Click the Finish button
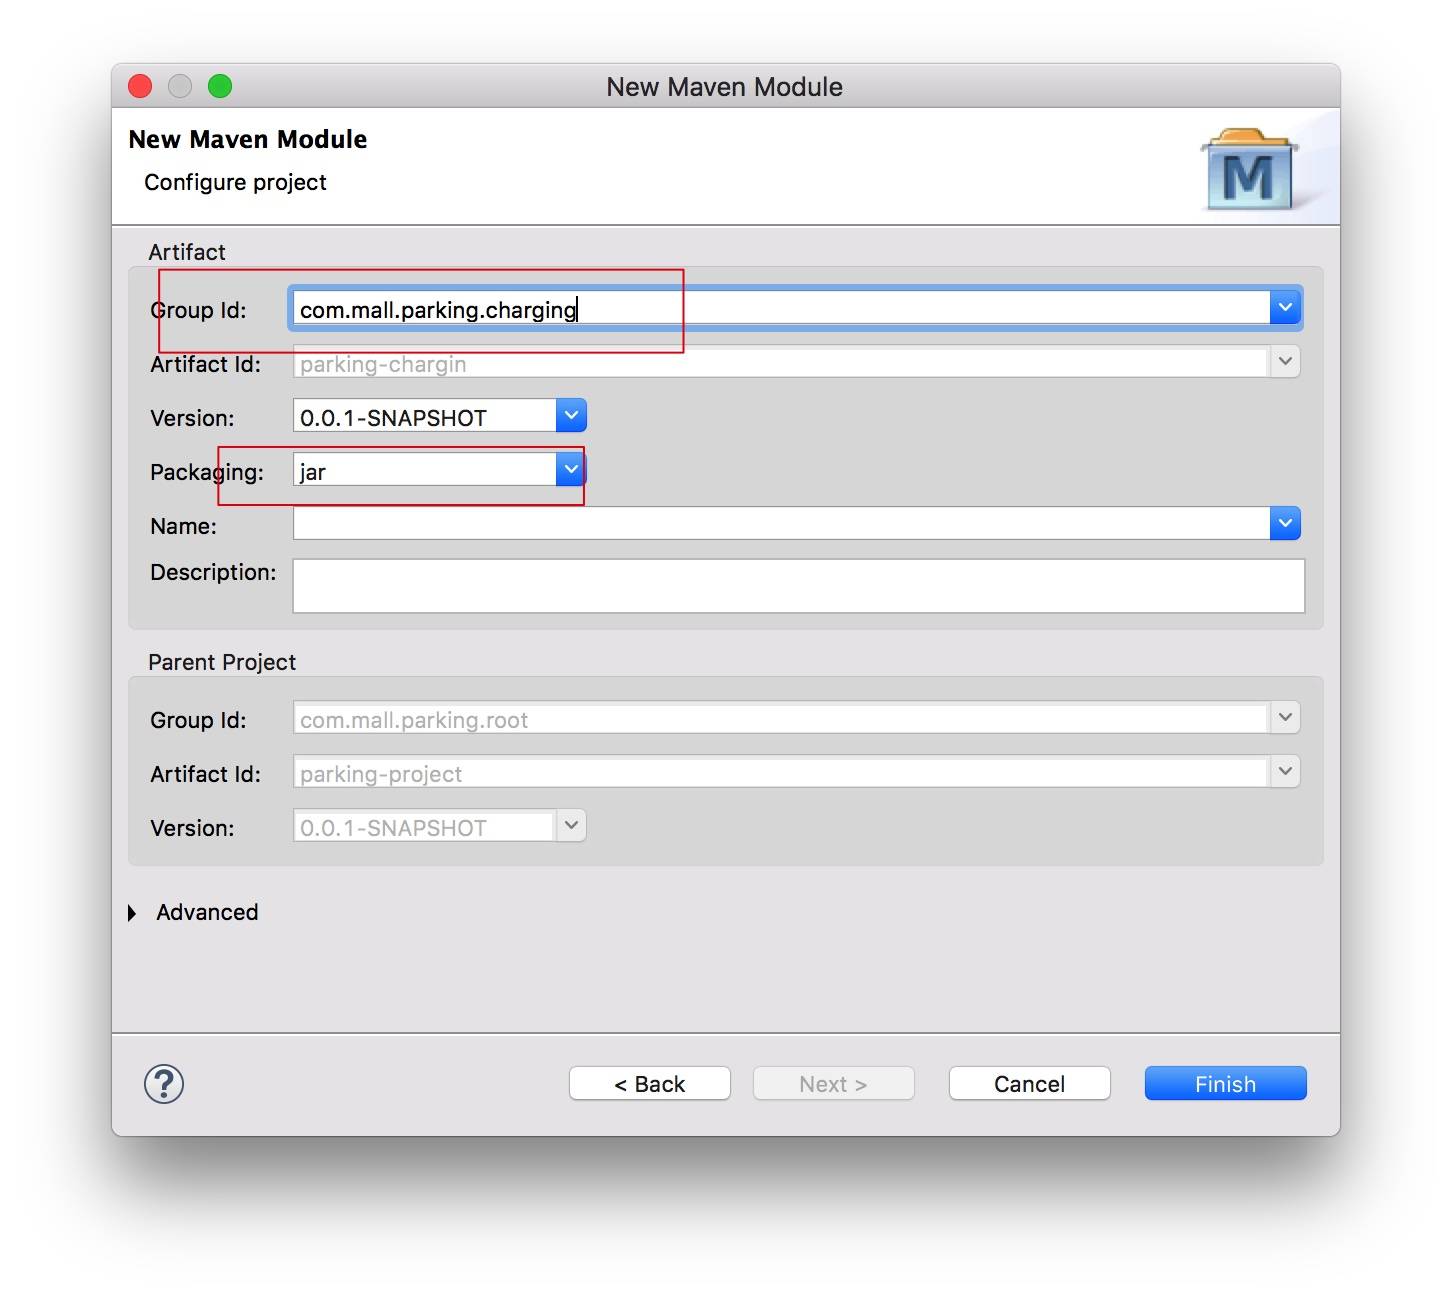 pos(1225,1084)
